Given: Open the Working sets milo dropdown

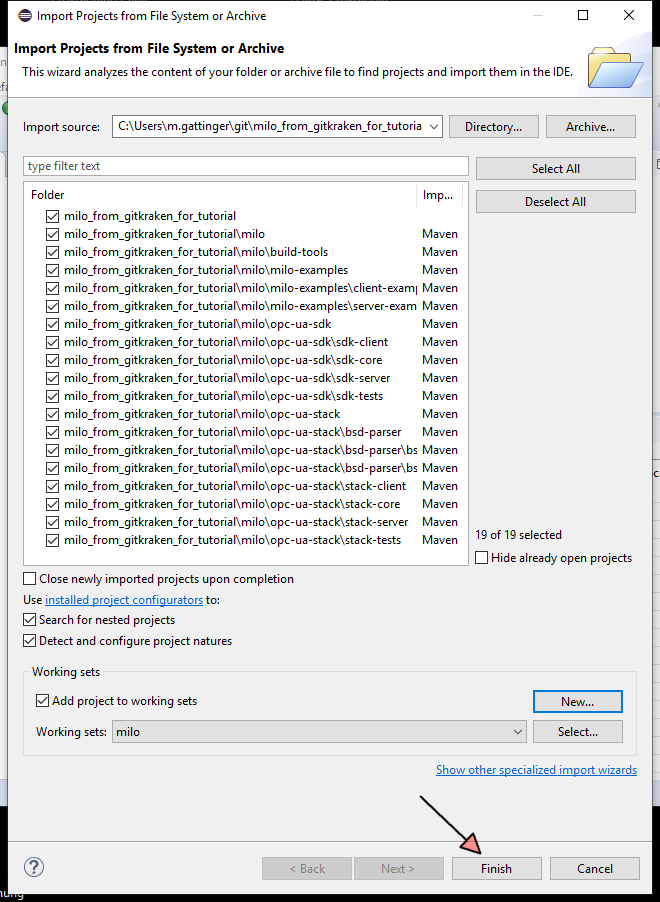Looking at the screenshot, I should (x=319, y=732).
